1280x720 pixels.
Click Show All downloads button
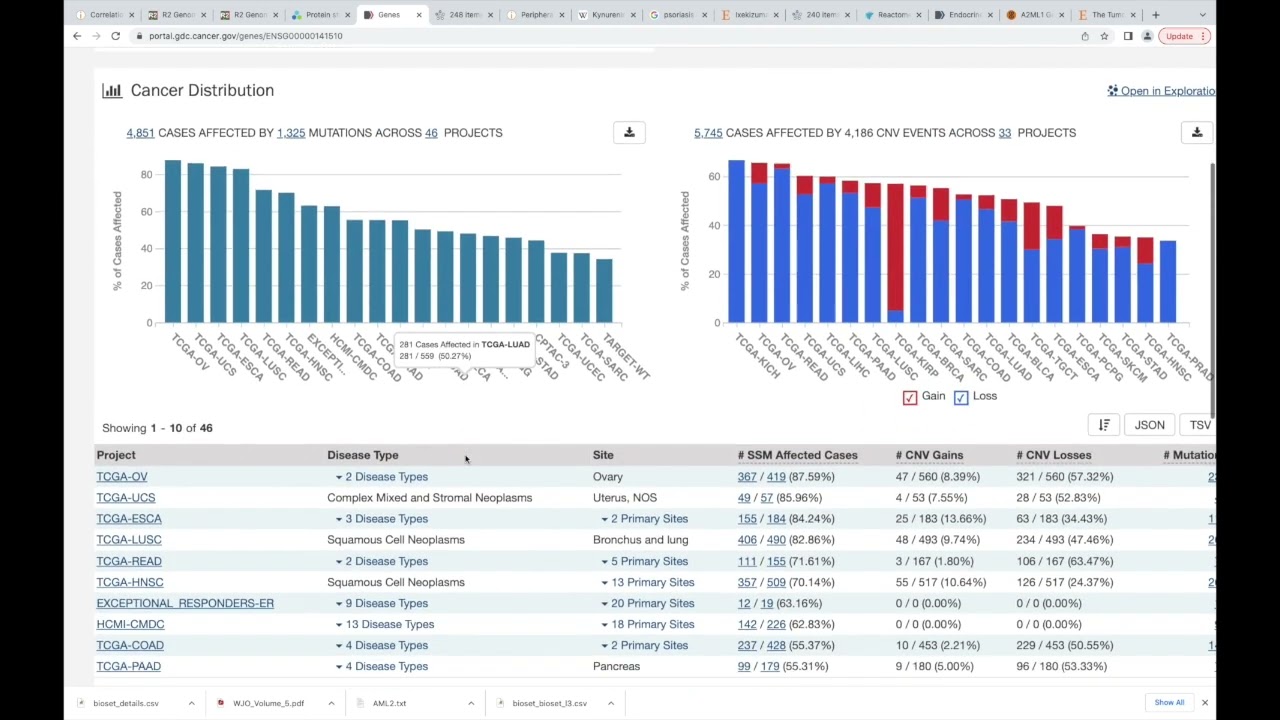pos(1169,703)
